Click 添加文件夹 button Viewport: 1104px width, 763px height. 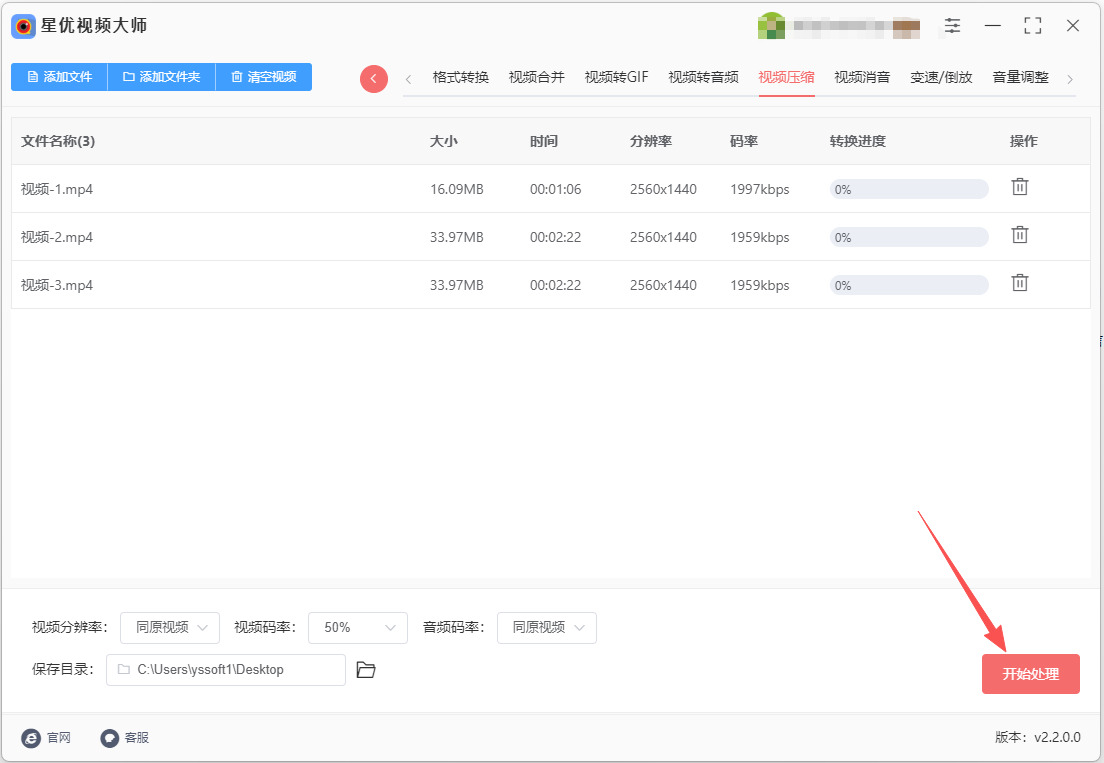(161, 77)
